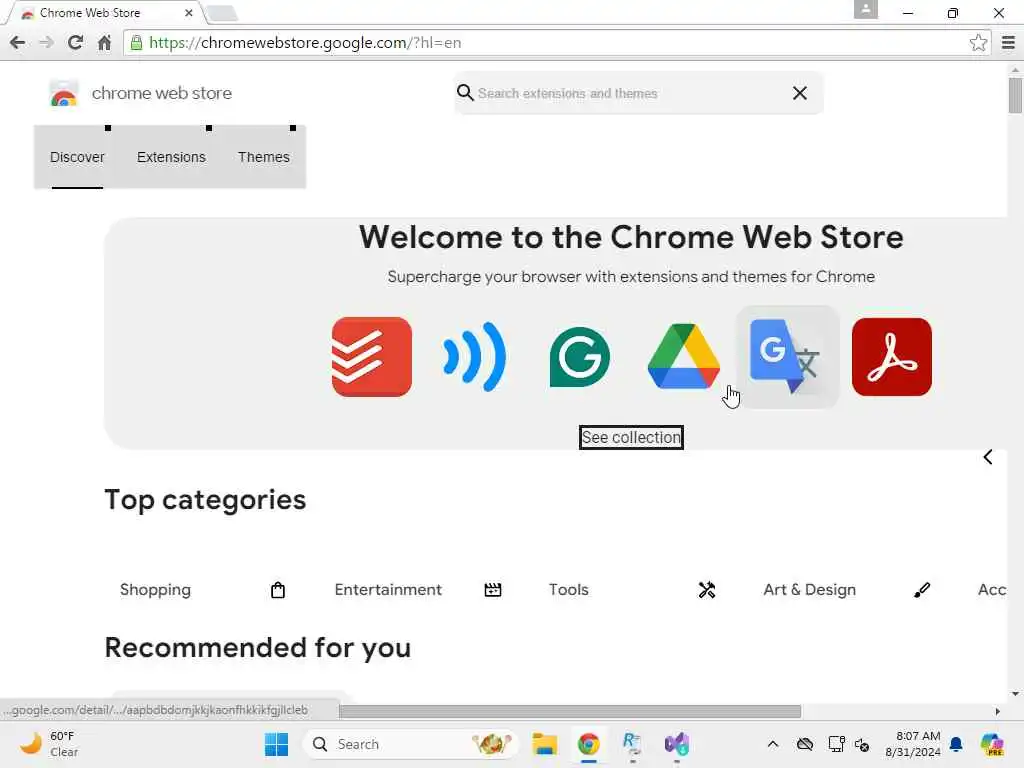Open the Google Drive extension icon
The width and height of the screenshot is (1024, 768).
pyautogui.click(x=684, y=357)
